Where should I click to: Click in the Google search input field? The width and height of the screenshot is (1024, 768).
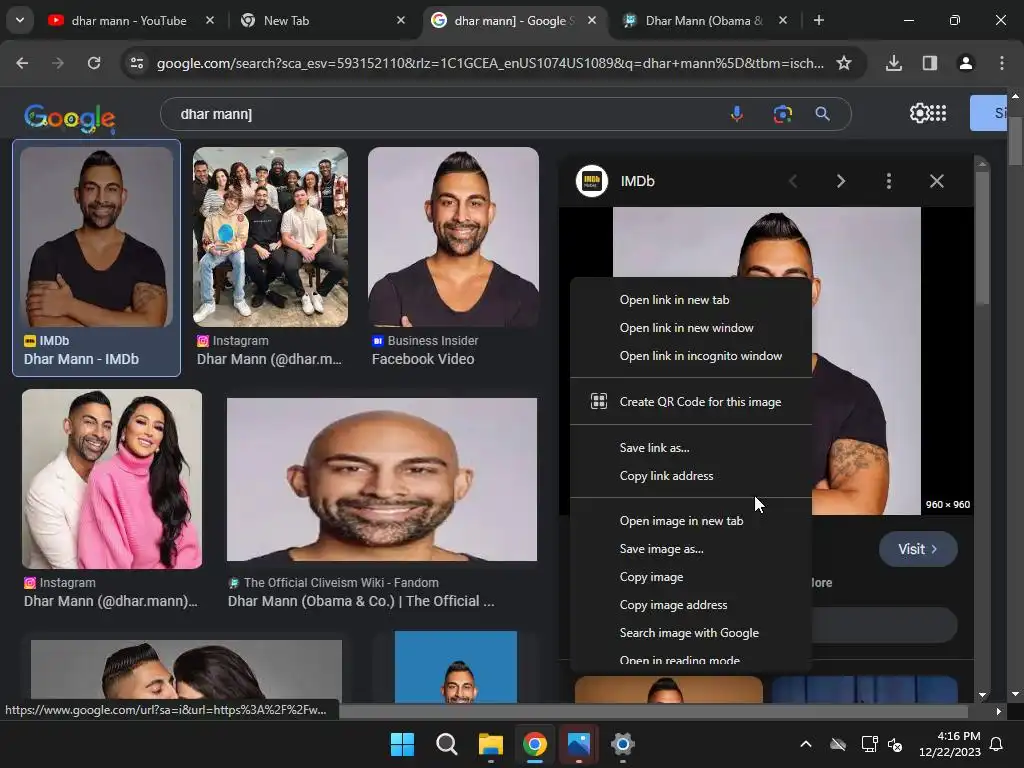click(x=444, y=114)
